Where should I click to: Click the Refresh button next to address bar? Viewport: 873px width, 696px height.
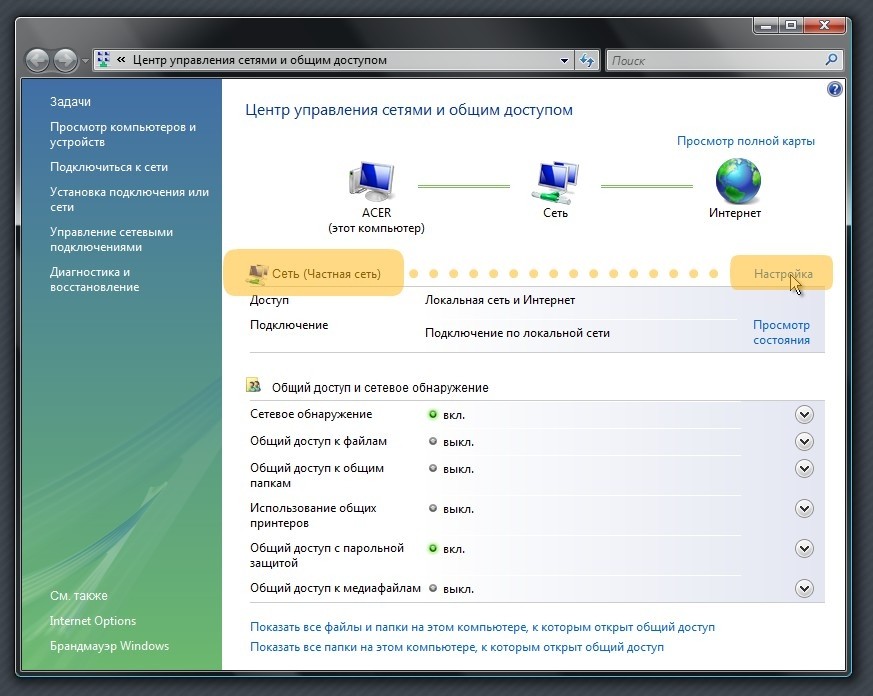click(587, 60)
